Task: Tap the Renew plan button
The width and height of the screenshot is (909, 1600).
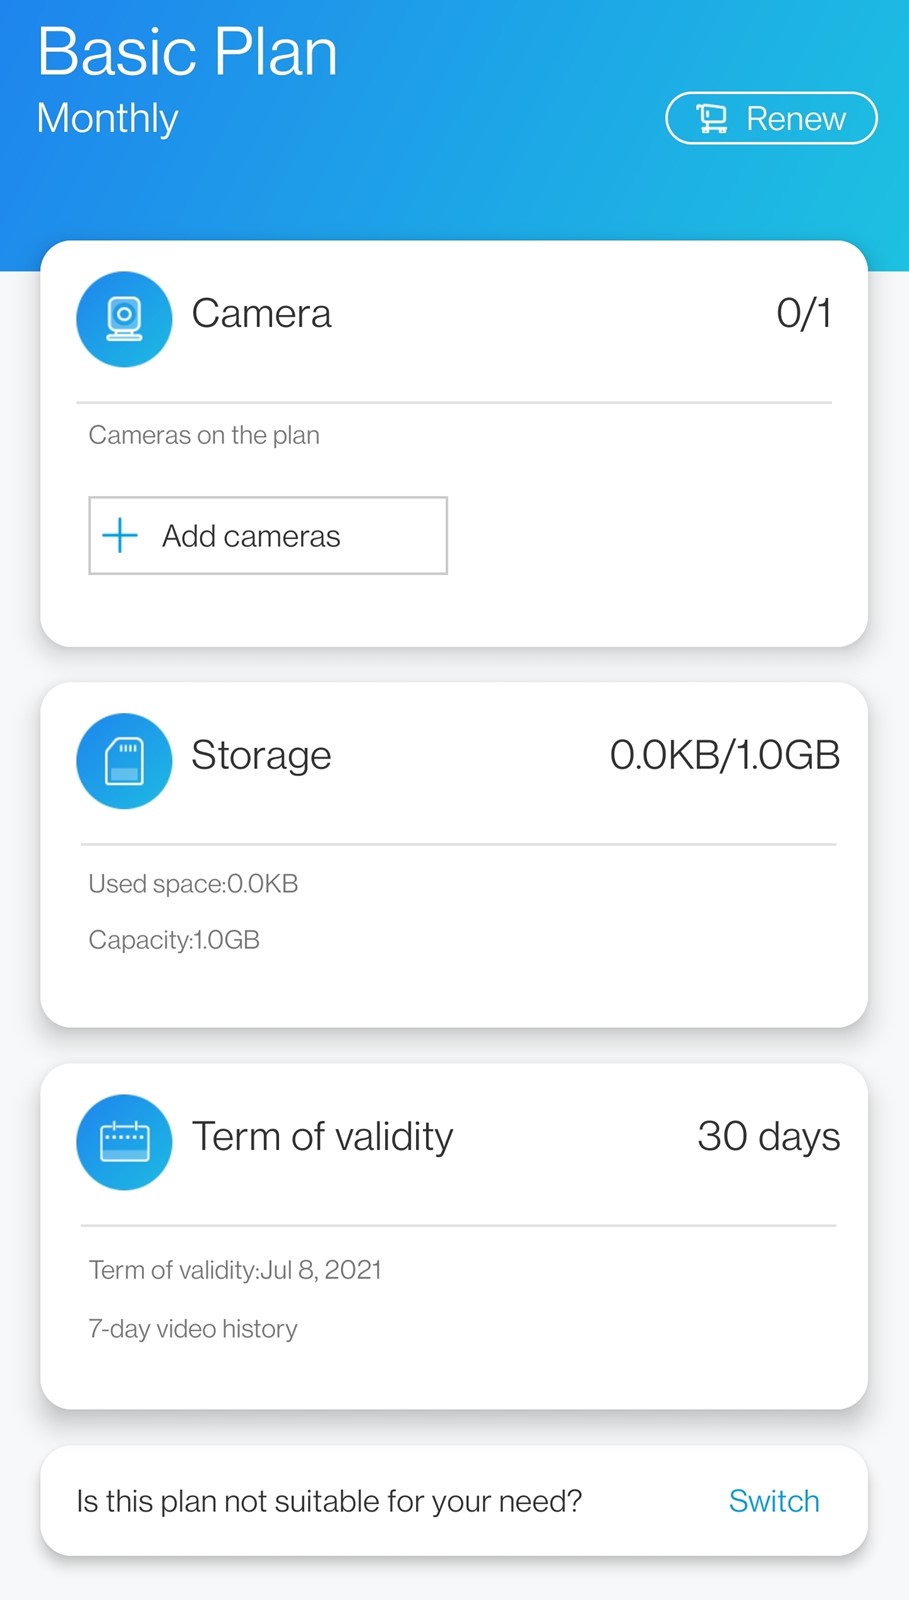Action: tap(771, 119)
